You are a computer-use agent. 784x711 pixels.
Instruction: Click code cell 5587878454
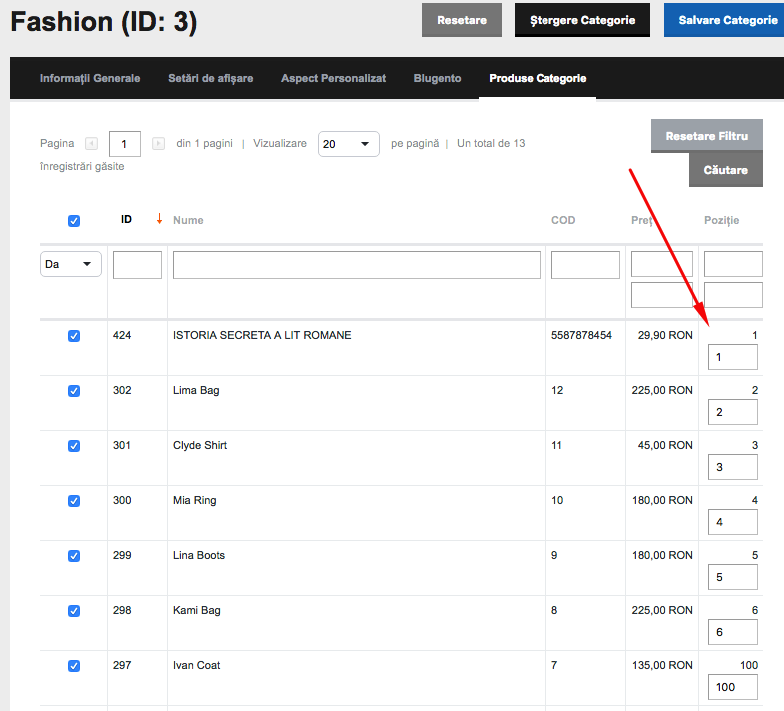(x=582, y=335)
